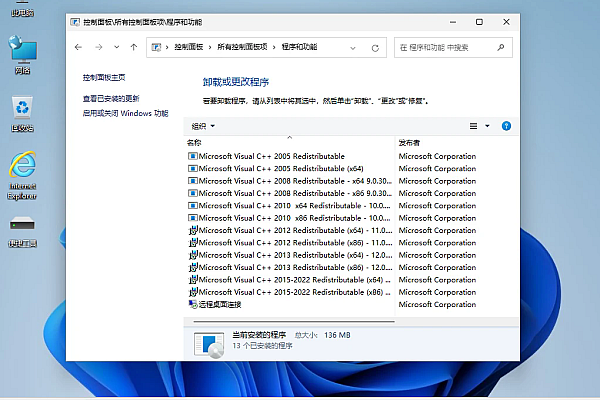Image resolution: width=600 pixels, height=400 pixels.
Task: Click 程序和功能 in the breadcrumb
Action: pos(299,47)
